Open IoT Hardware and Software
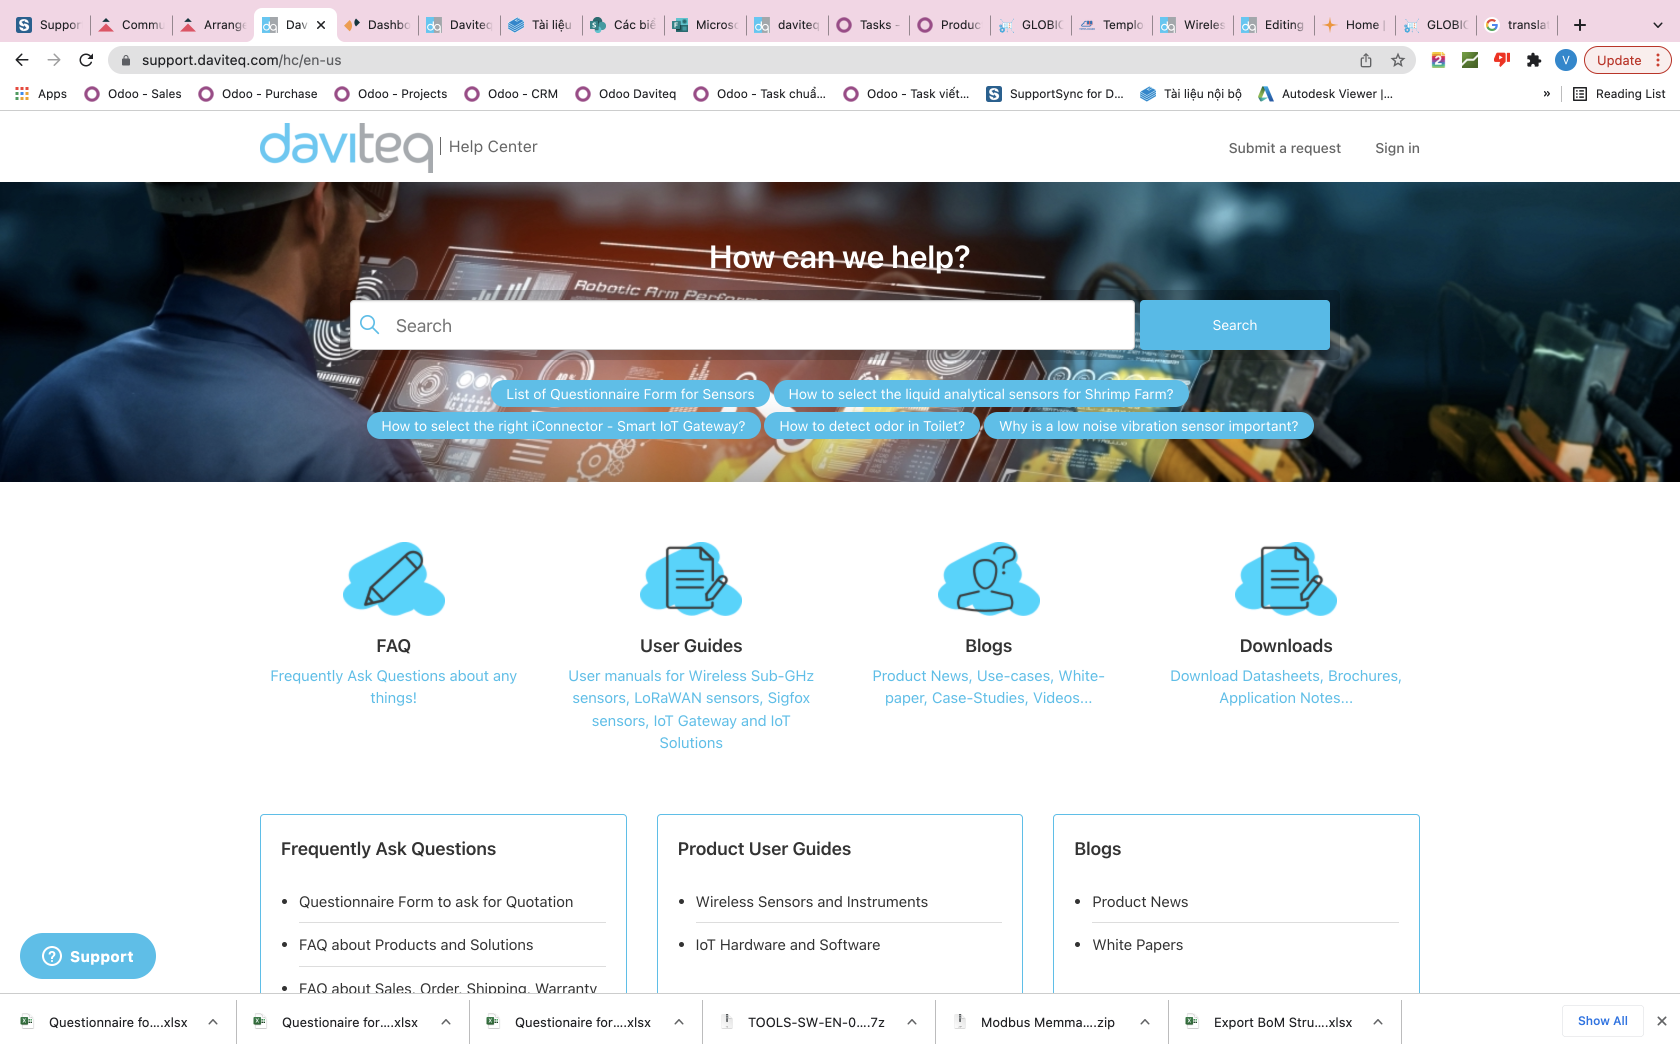 [x=788, y=945]
